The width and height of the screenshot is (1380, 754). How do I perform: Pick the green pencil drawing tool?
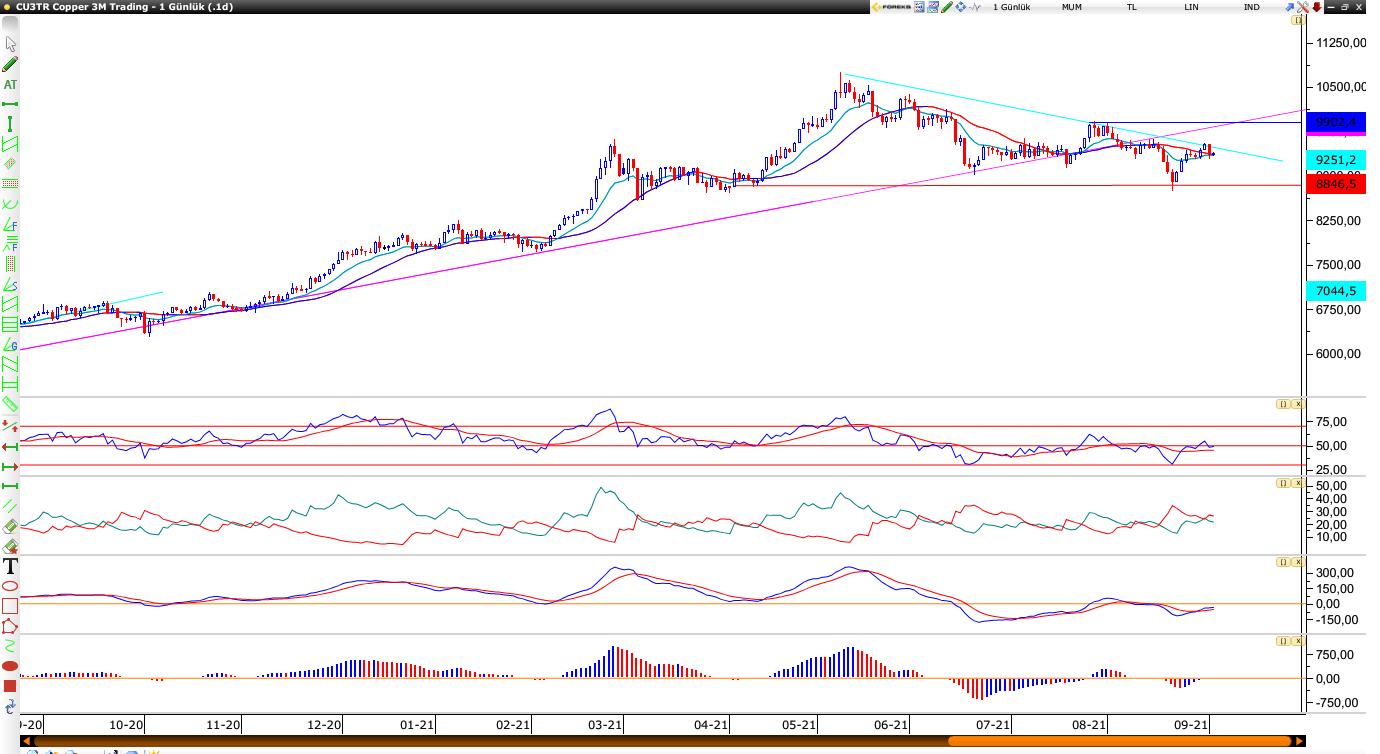point(11,64)
